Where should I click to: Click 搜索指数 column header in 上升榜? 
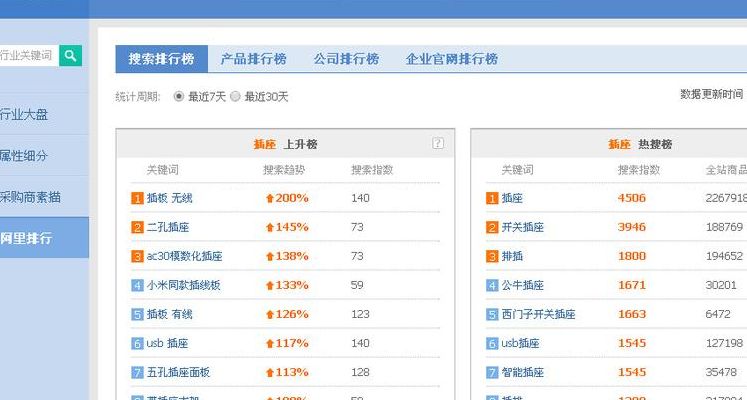click(x=372, y=170)
